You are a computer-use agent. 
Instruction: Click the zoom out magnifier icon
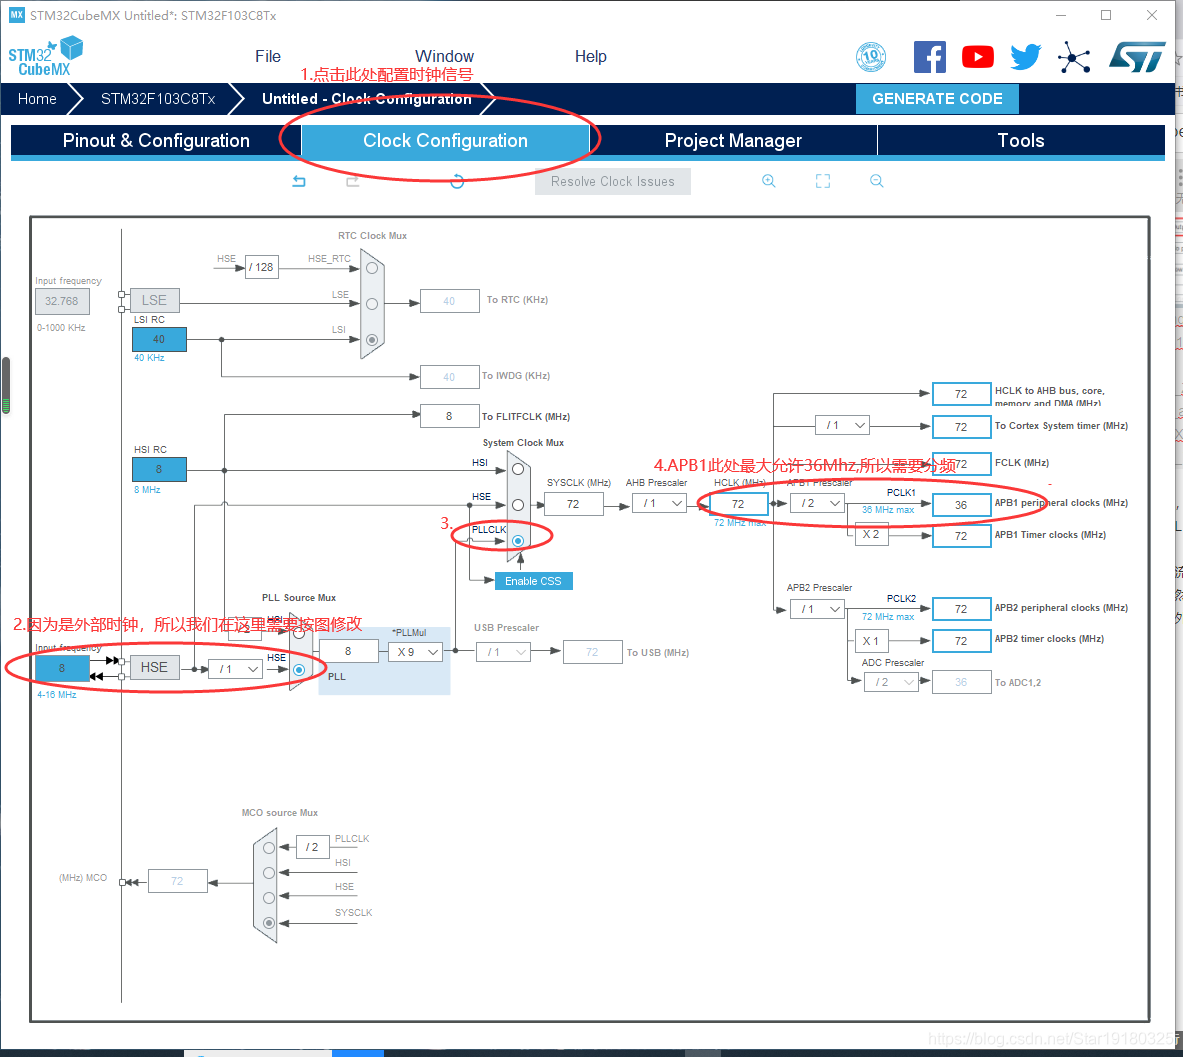(x=876, y=181)
